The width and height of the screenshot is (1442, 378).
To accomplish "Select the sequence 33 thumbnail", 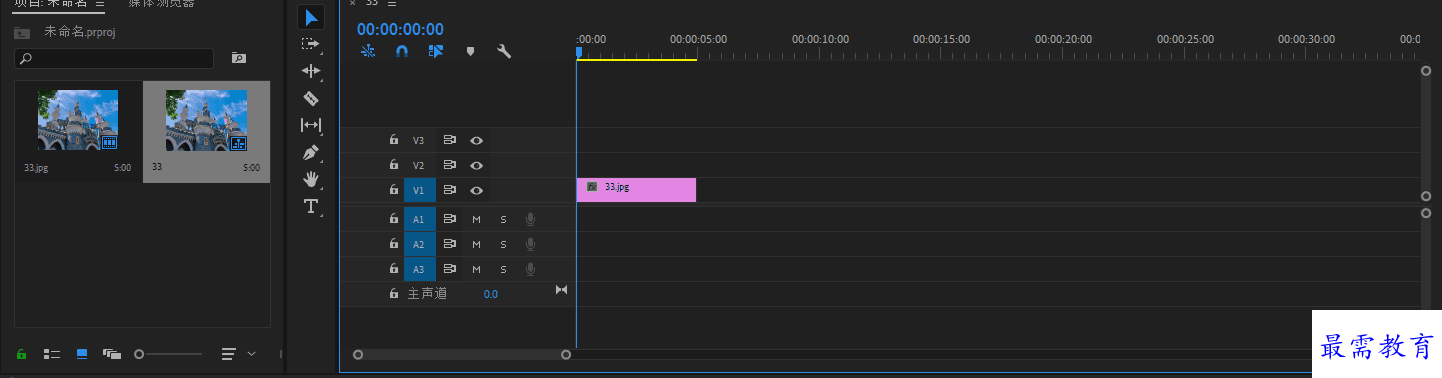I will (x=206, y=121).
